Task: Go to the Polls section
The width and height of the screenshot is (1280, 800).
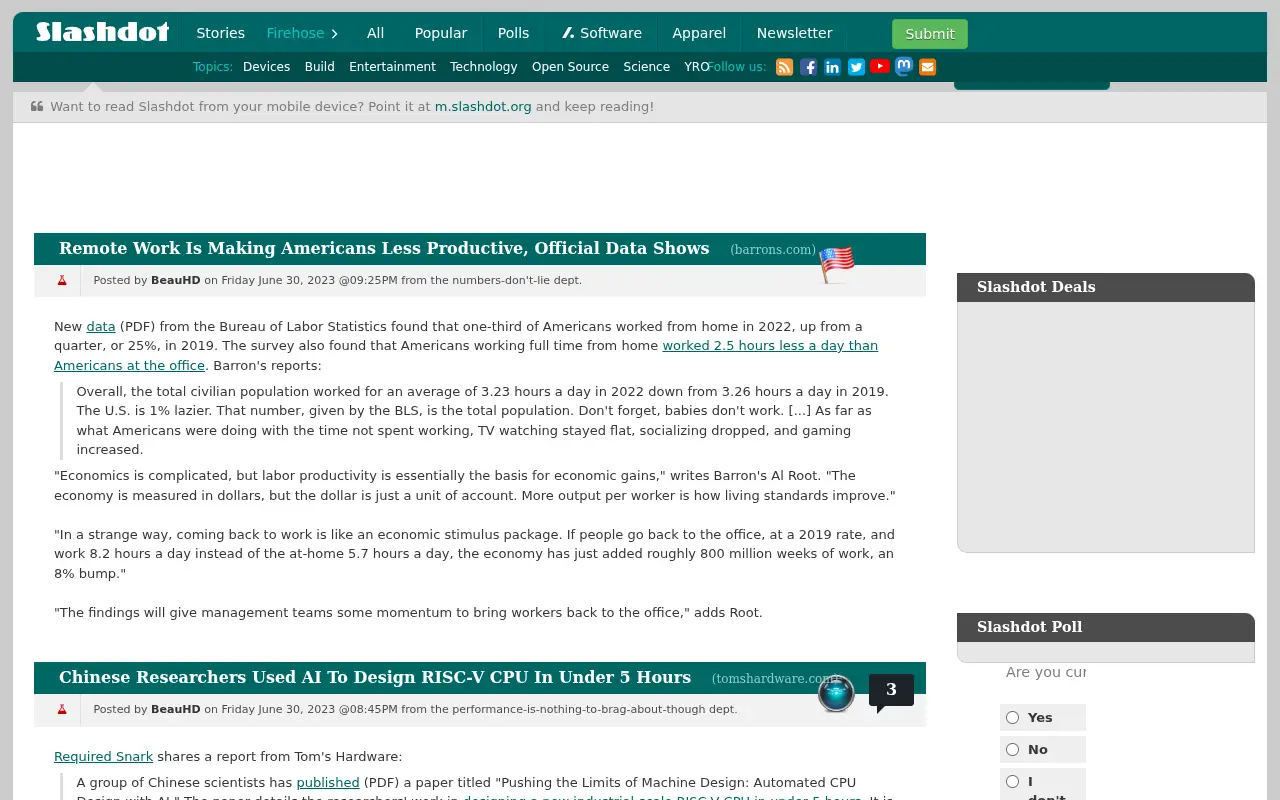Action: click(x=513, y=33)
